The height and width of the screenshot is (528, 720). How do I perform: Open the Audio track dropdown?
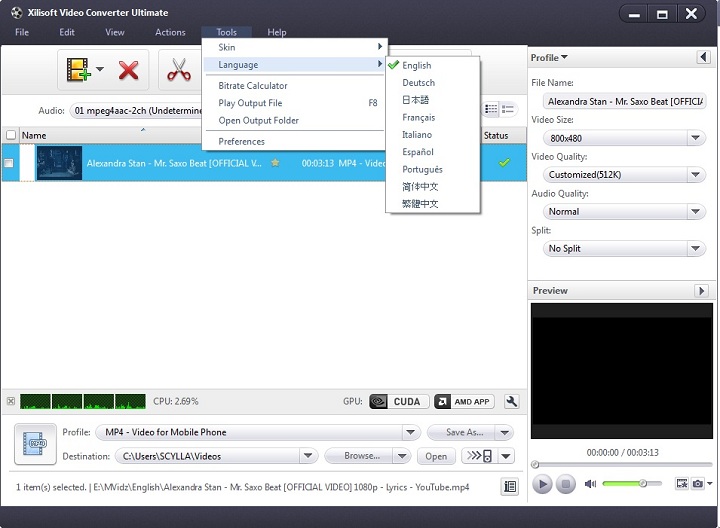coord(136,110)
